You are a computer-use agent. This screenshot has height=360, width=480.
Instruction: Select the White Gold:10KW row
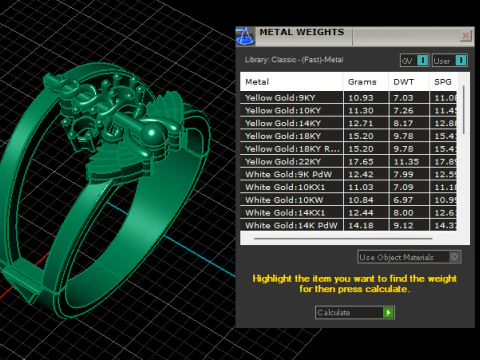(x=349, y=200)
